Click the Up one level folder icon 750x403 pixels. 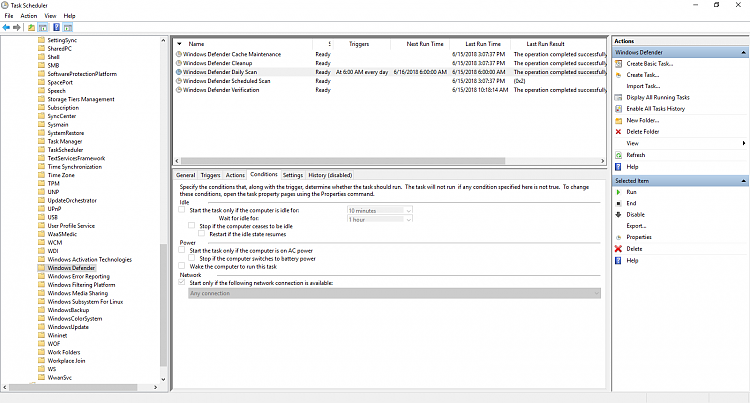click(x=31, y=27)
